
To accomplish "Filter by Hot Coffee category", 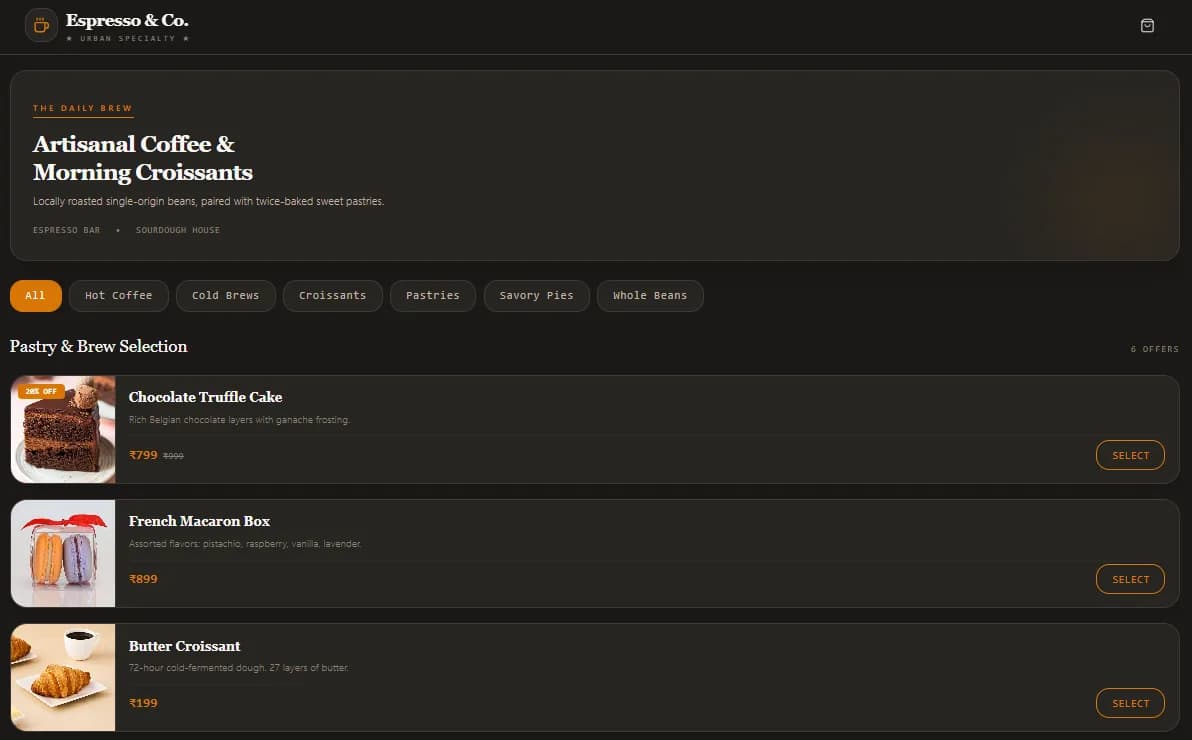I will click(119, 296).
